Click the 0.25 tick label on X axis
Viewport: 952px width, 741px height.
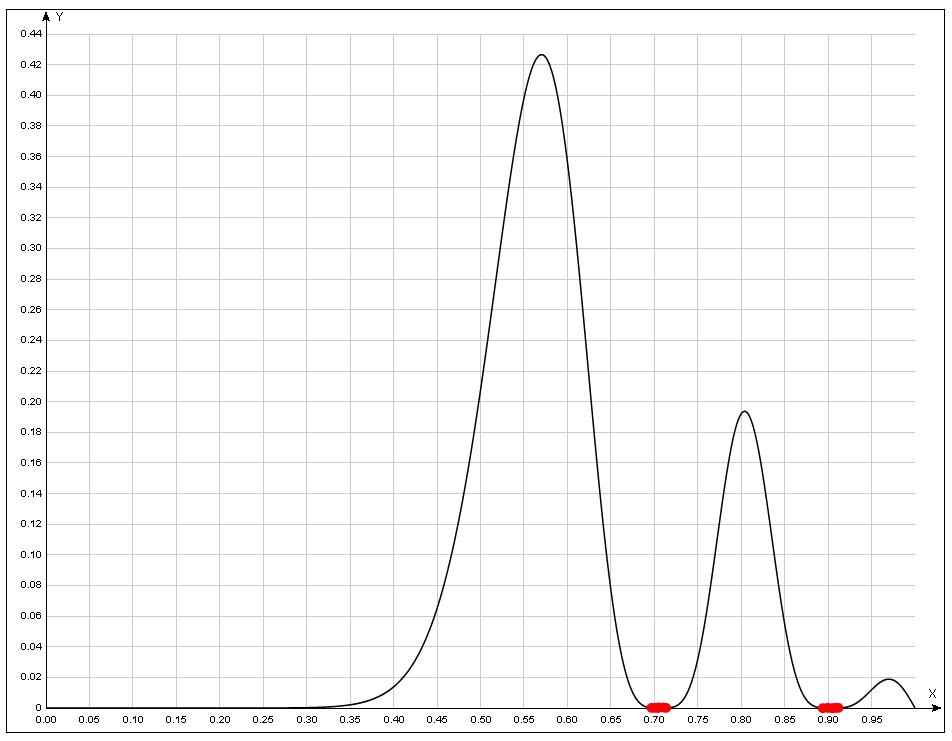[x=263, y=720]
